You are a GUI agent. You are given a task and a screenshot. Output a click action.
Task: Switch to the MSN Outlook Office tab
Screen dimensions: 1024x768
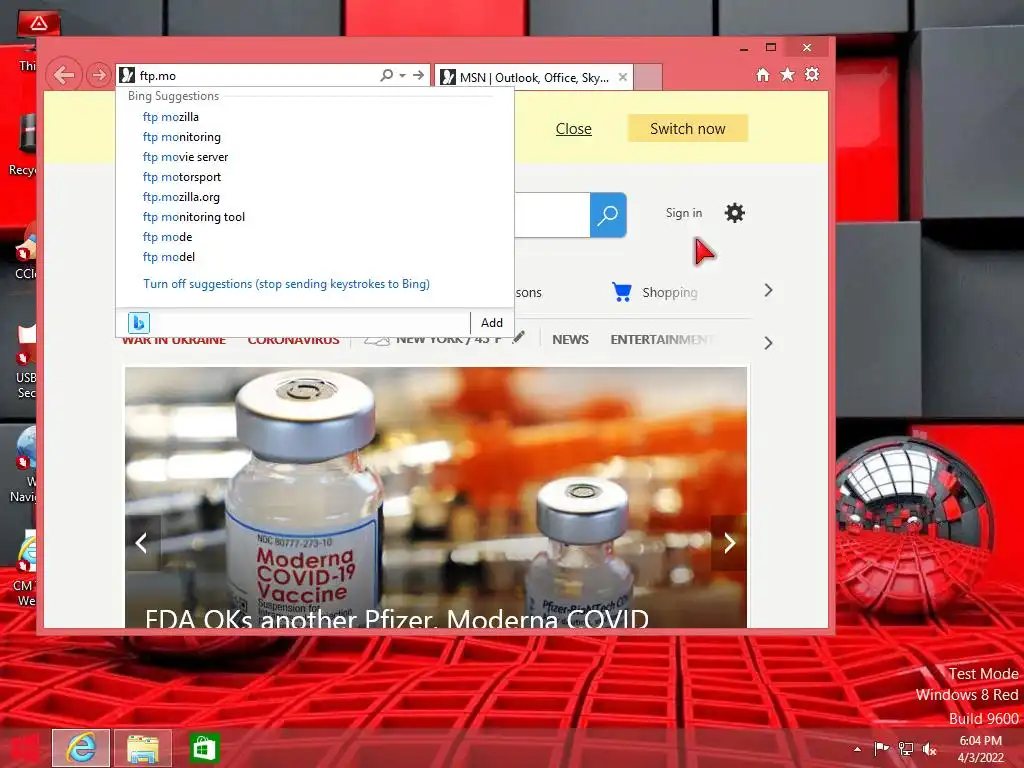coord(533,78)
